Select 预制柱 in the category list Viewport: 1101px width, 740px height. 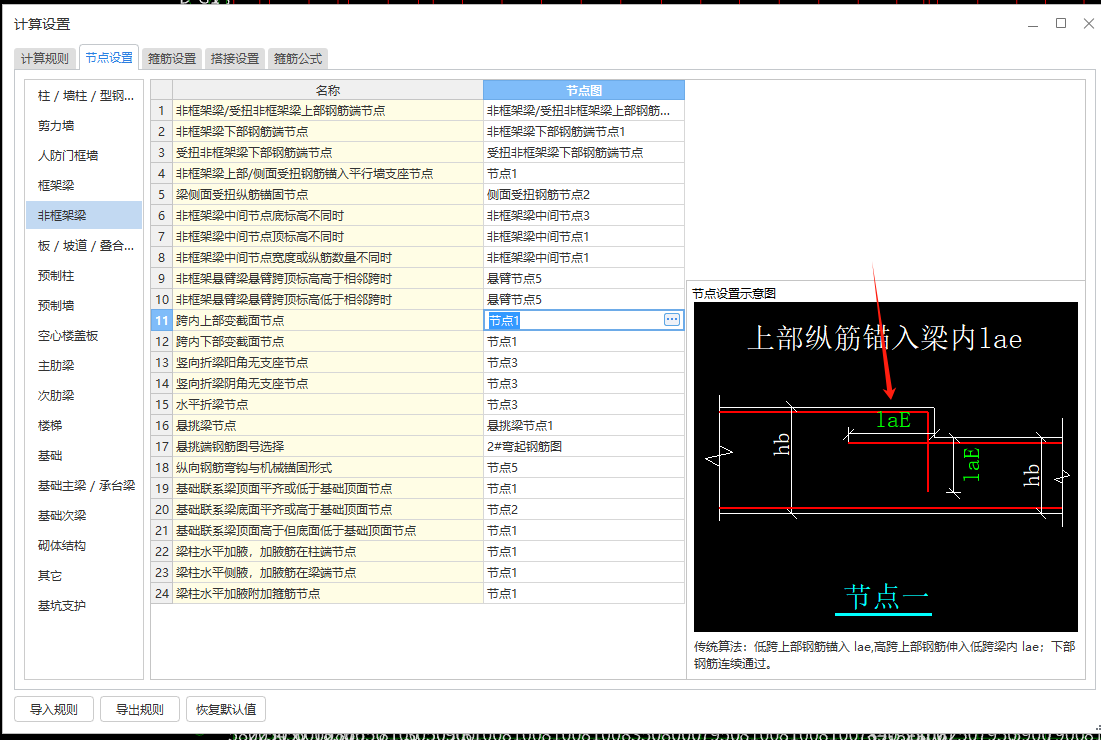(x=84, y=276)
